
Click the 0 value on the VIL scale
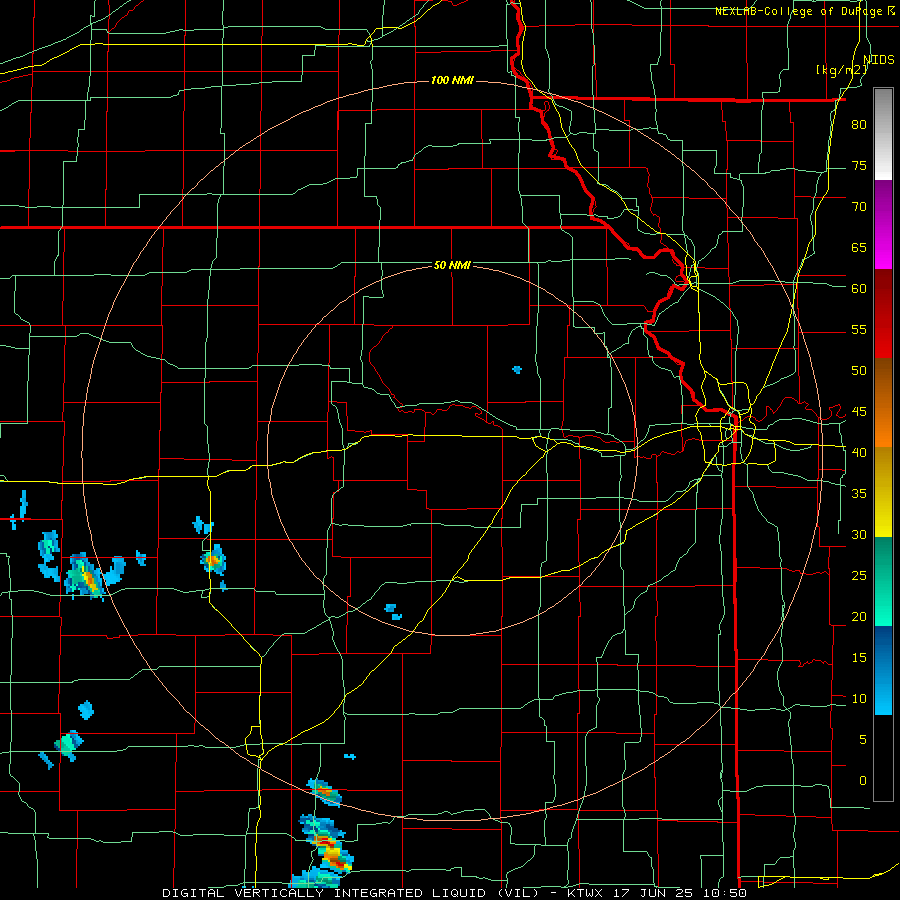tap(863, 781)
